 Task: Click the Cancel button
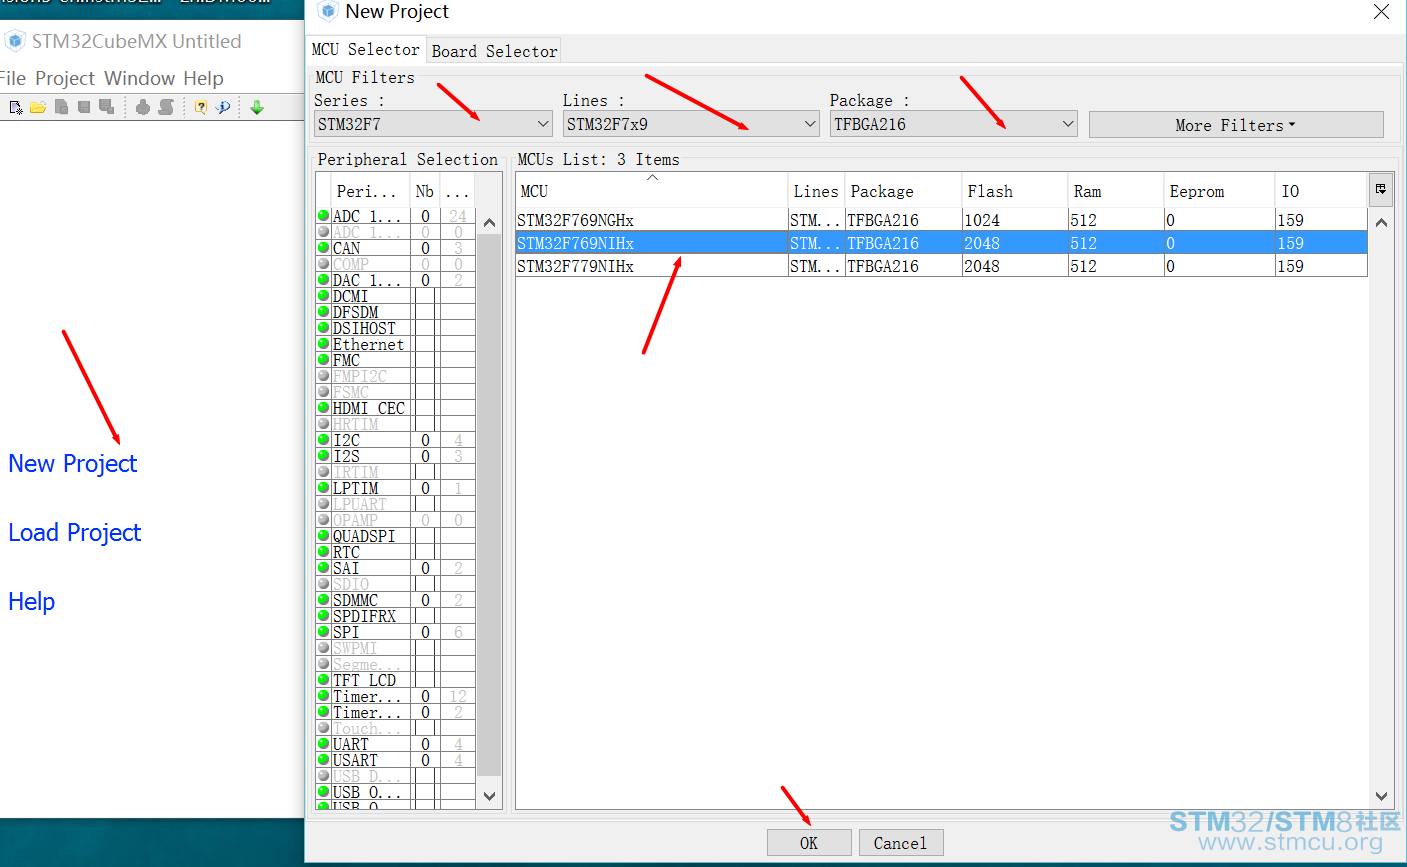[900, 843]
